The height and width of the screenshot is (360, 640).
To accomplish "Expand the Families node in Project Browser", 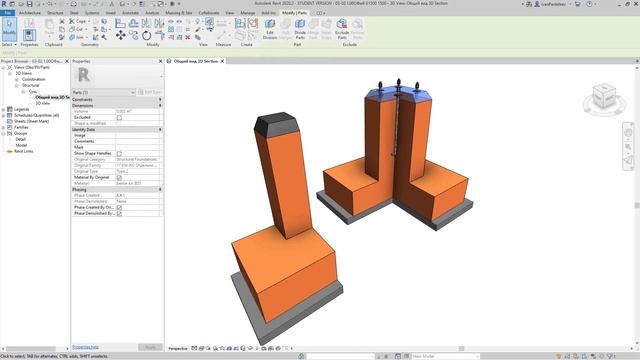I will pyautogui.click(x=3, y=127).
